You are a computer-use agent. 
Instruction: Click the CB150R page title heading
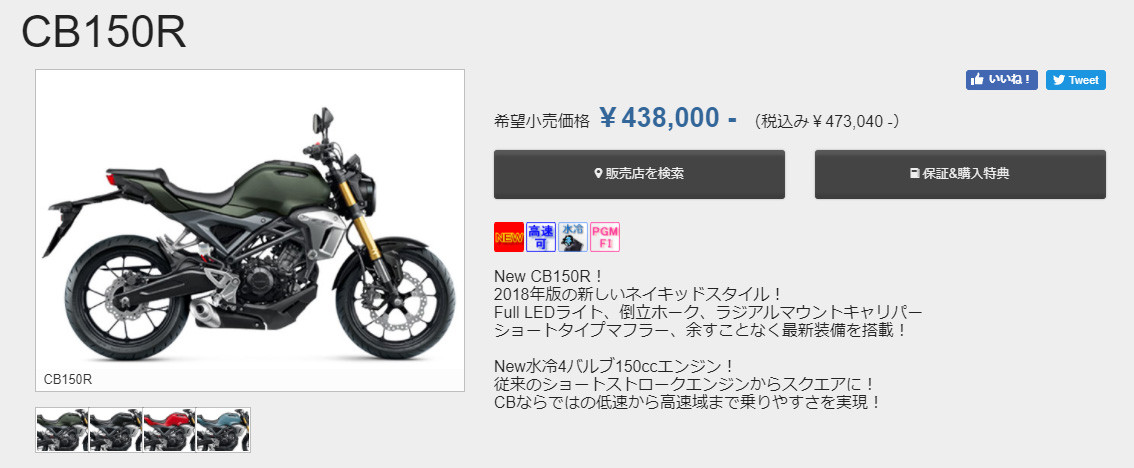pos(103,33)
